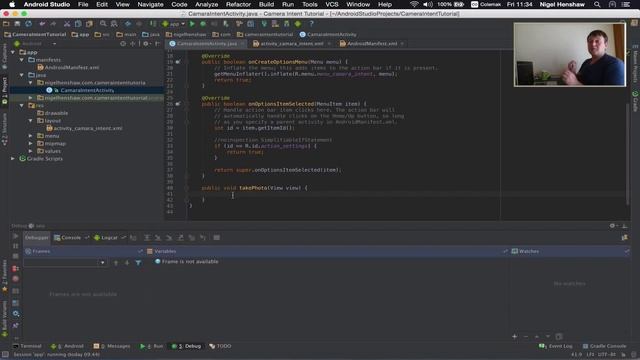640x360 pixels.
Task: Click the Step Into icon in debugger toolbar
Action: [x=158, y=238]
